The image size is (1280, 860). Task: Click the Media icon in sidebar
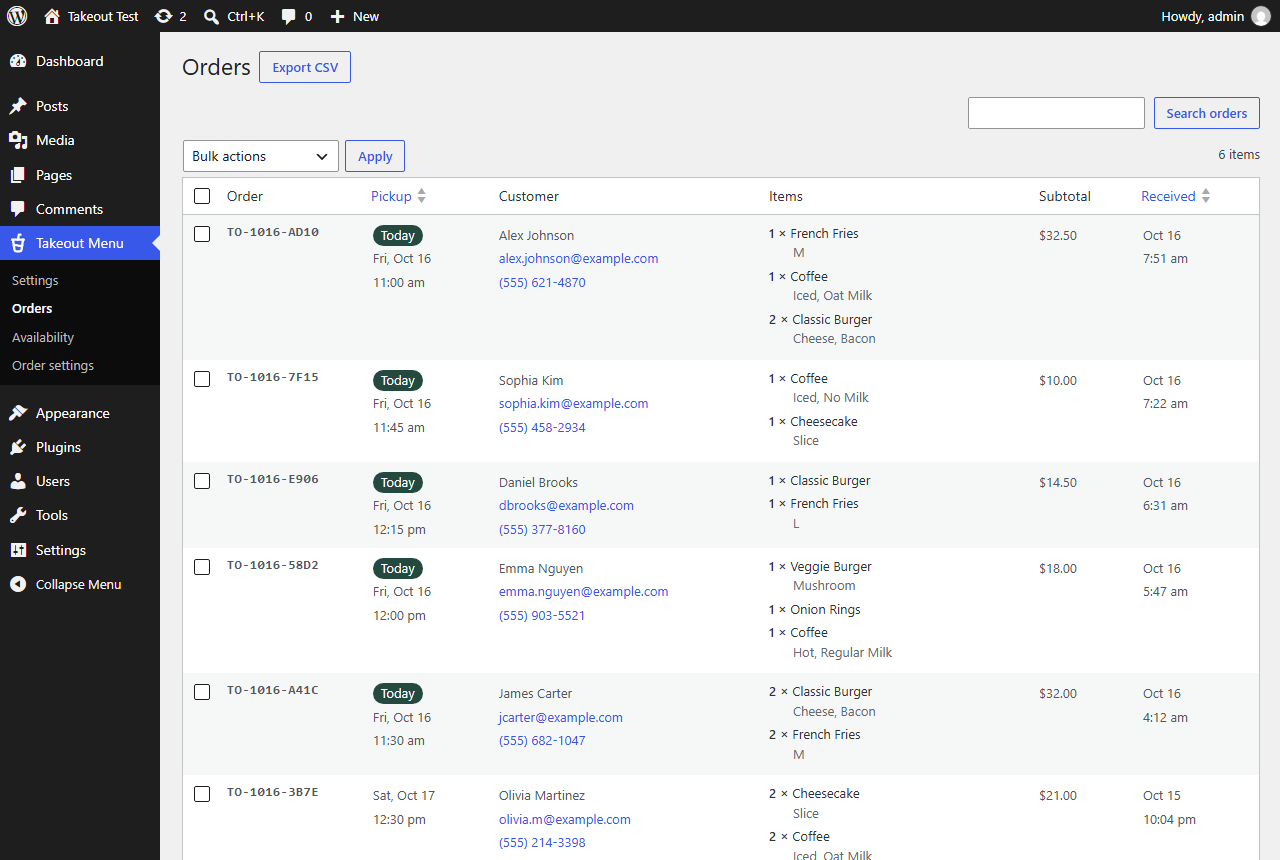point(18,140)
